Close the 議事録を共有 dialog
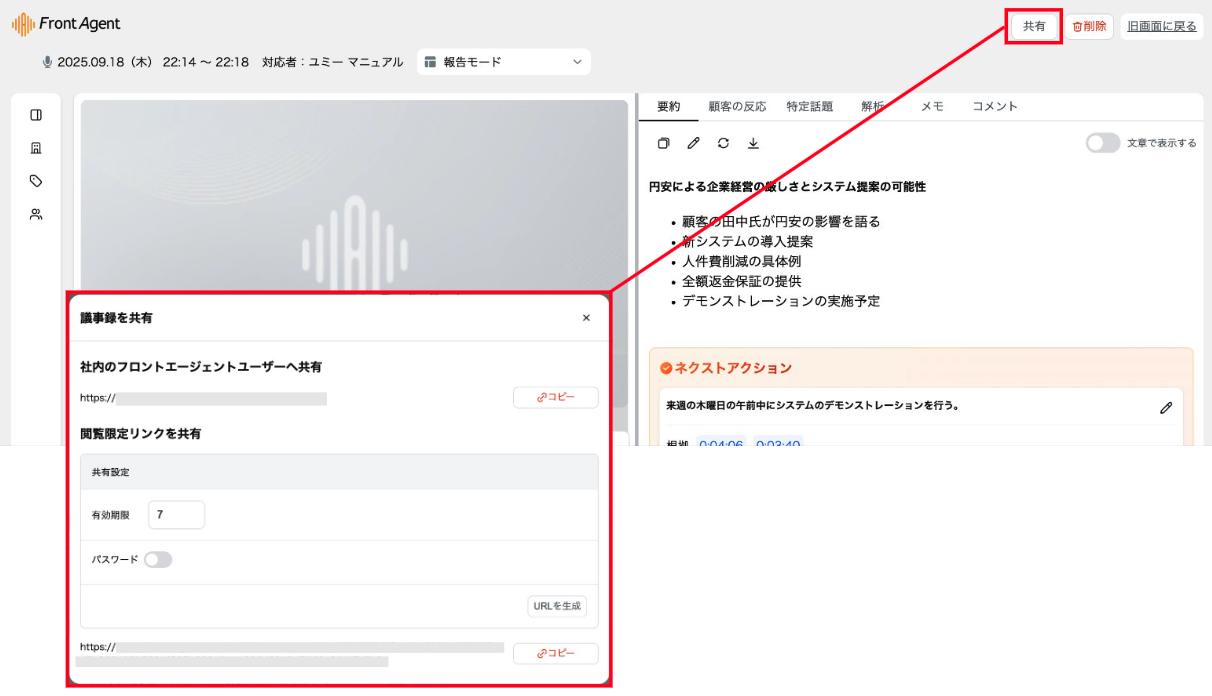 point(586,318)
